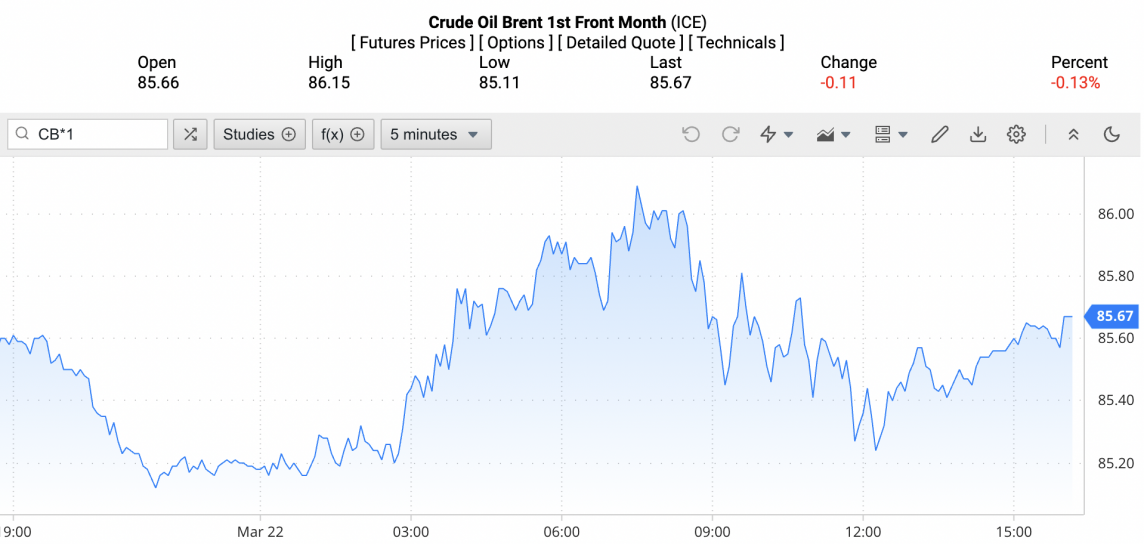This screenshot has width=1144, height=544.
Task: Open the drawing pencil tool
Action: tap(939, 134)
